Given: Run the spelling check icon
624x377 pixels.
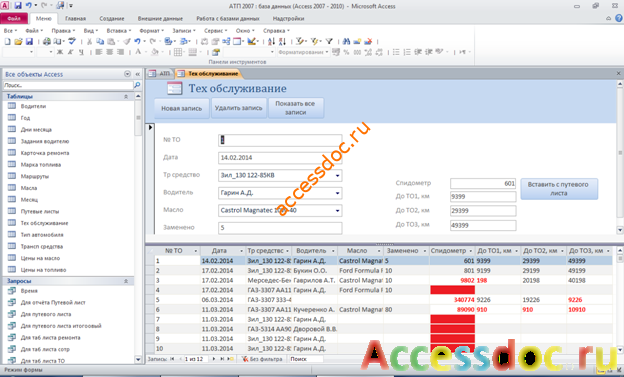Looking at the screenshot, I should [x=72, y=41].
